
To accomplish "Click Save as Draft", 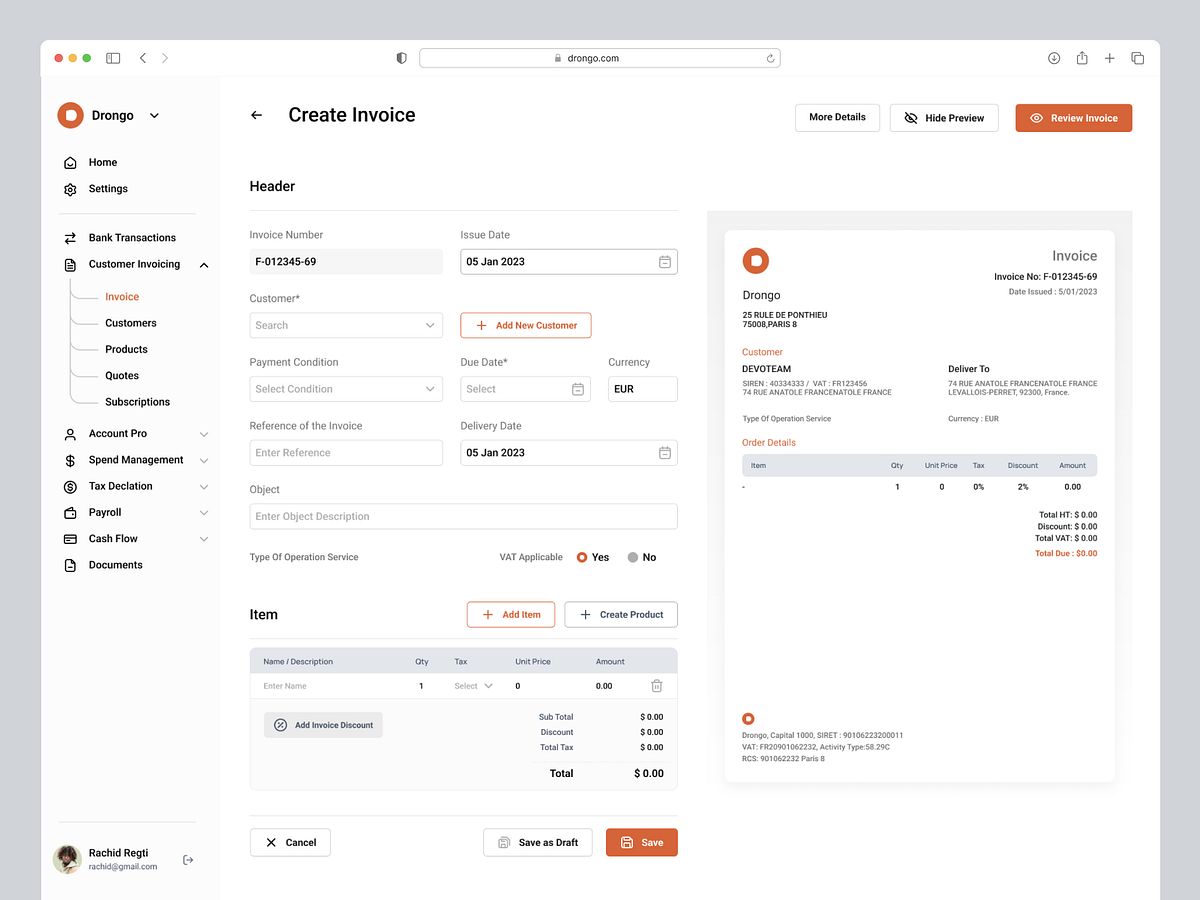I will pos(538,842).
